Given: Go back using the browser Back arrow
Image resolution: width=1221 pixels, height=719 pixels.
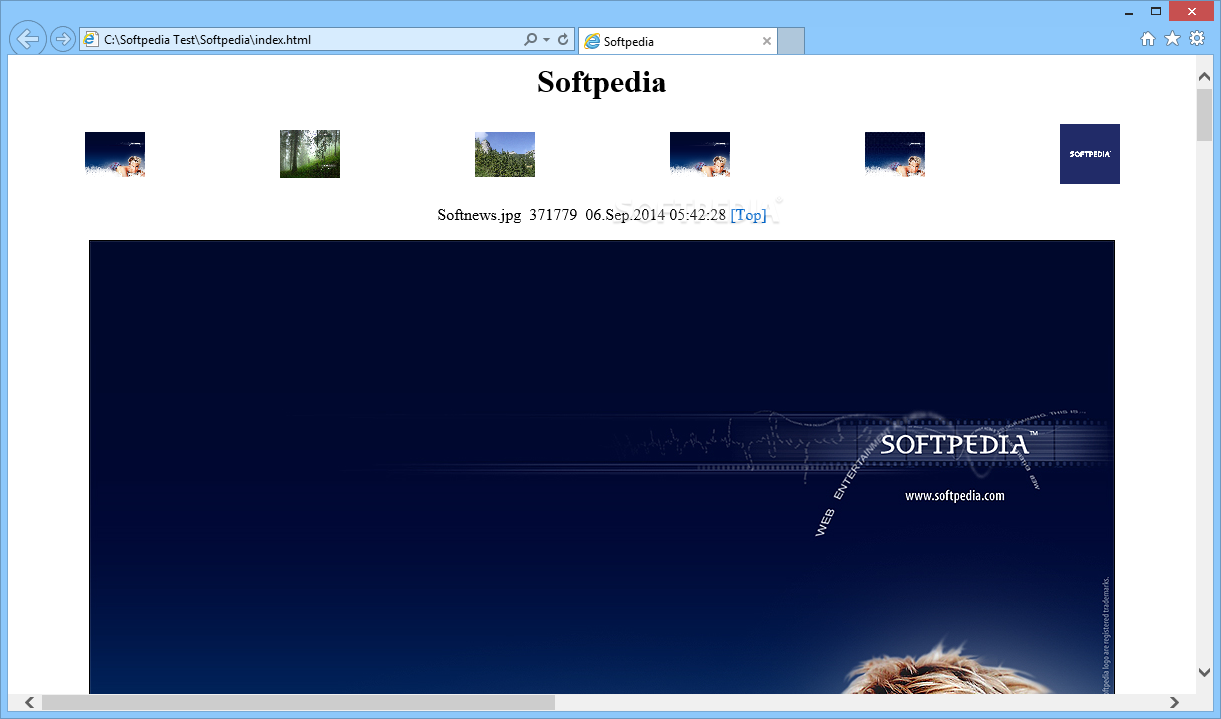Looking at the screenshot, I should (28, 39).
